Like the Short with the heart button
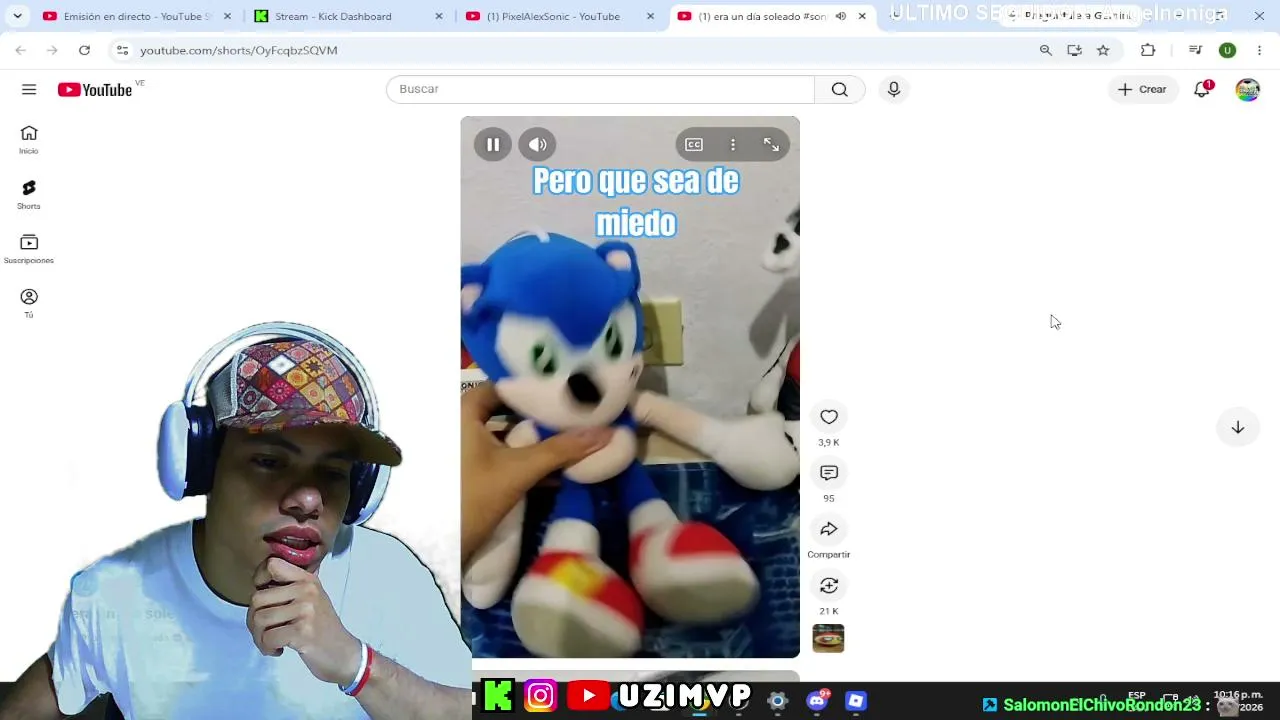Screen dimensions: 1280x720 pos(829,417)
